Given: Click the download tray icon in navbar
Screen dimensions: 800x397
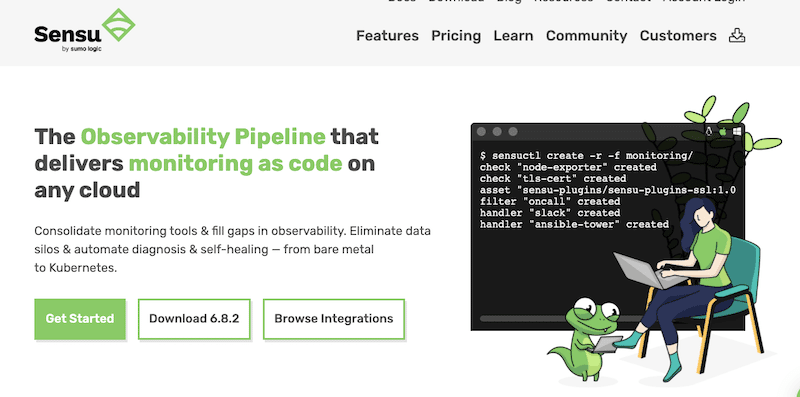Looking at the screenshot, I should click(x=737, y=35).
